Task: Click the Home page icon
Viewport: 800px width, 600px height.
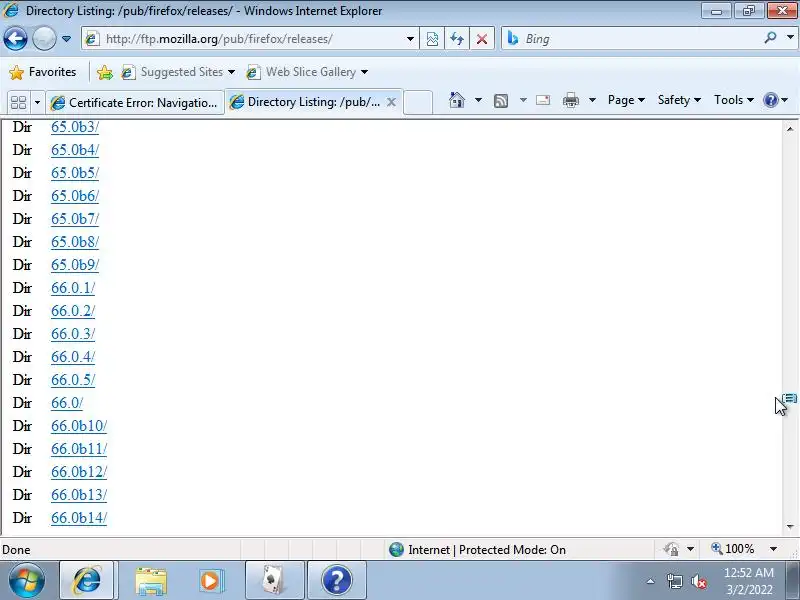Action: (457, 100)
